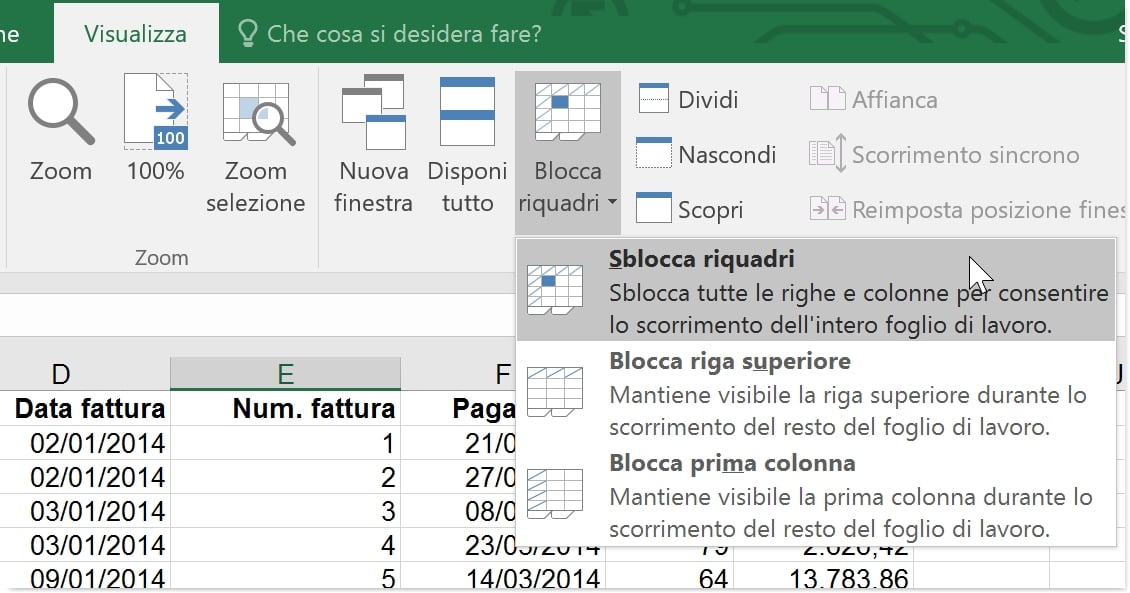Select date 03/01/2014 for invoice number 4
The image size is (1130, 593).
(85, 545)
